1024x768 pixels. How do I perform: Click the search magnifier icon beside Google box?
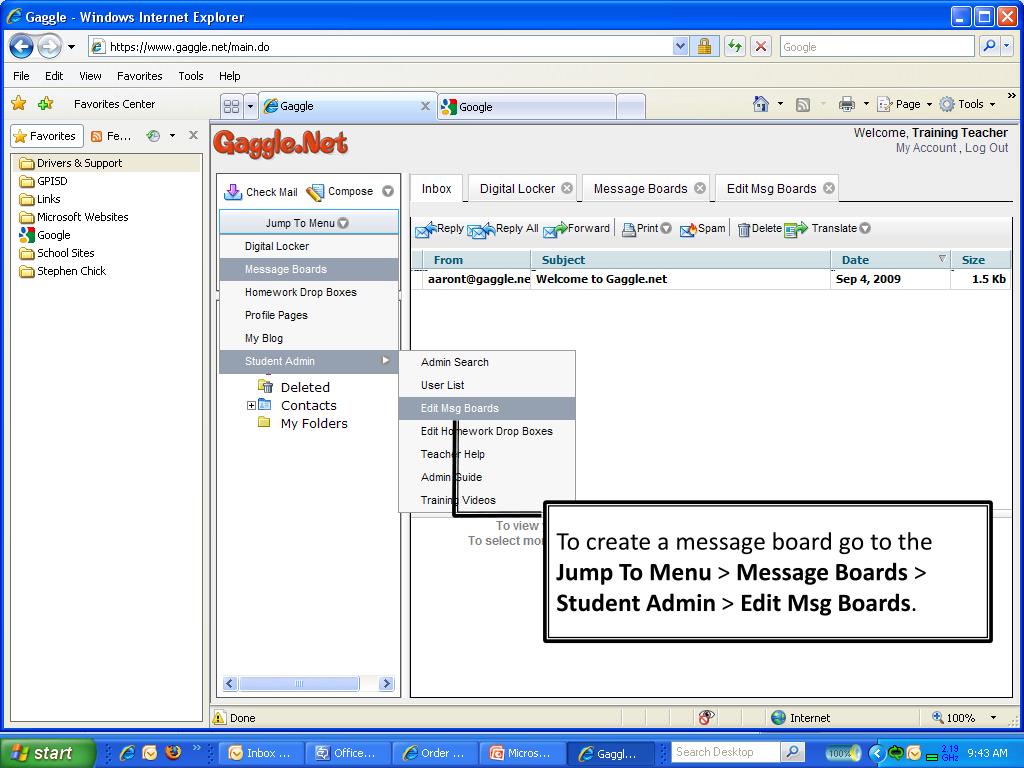point(989,46)
